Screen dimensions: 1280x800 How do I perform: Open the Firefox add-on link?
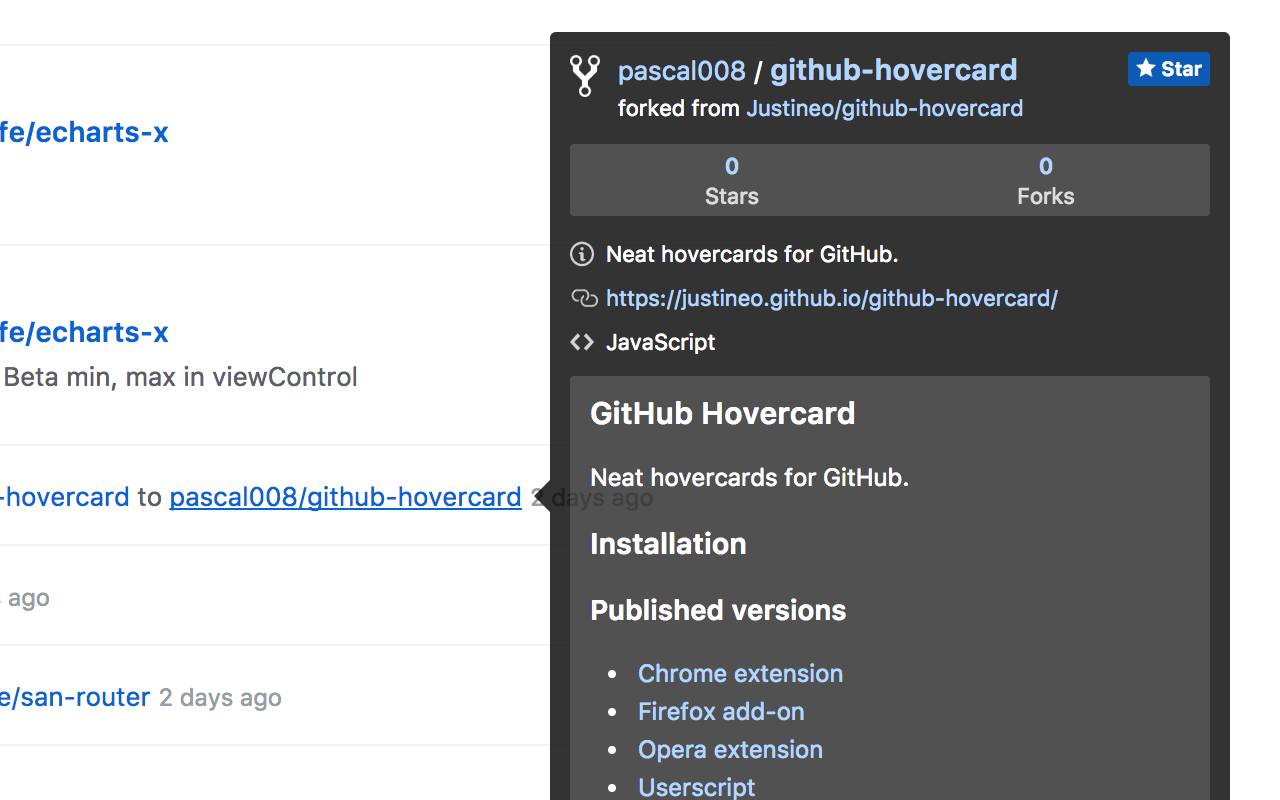pos(721,711)
